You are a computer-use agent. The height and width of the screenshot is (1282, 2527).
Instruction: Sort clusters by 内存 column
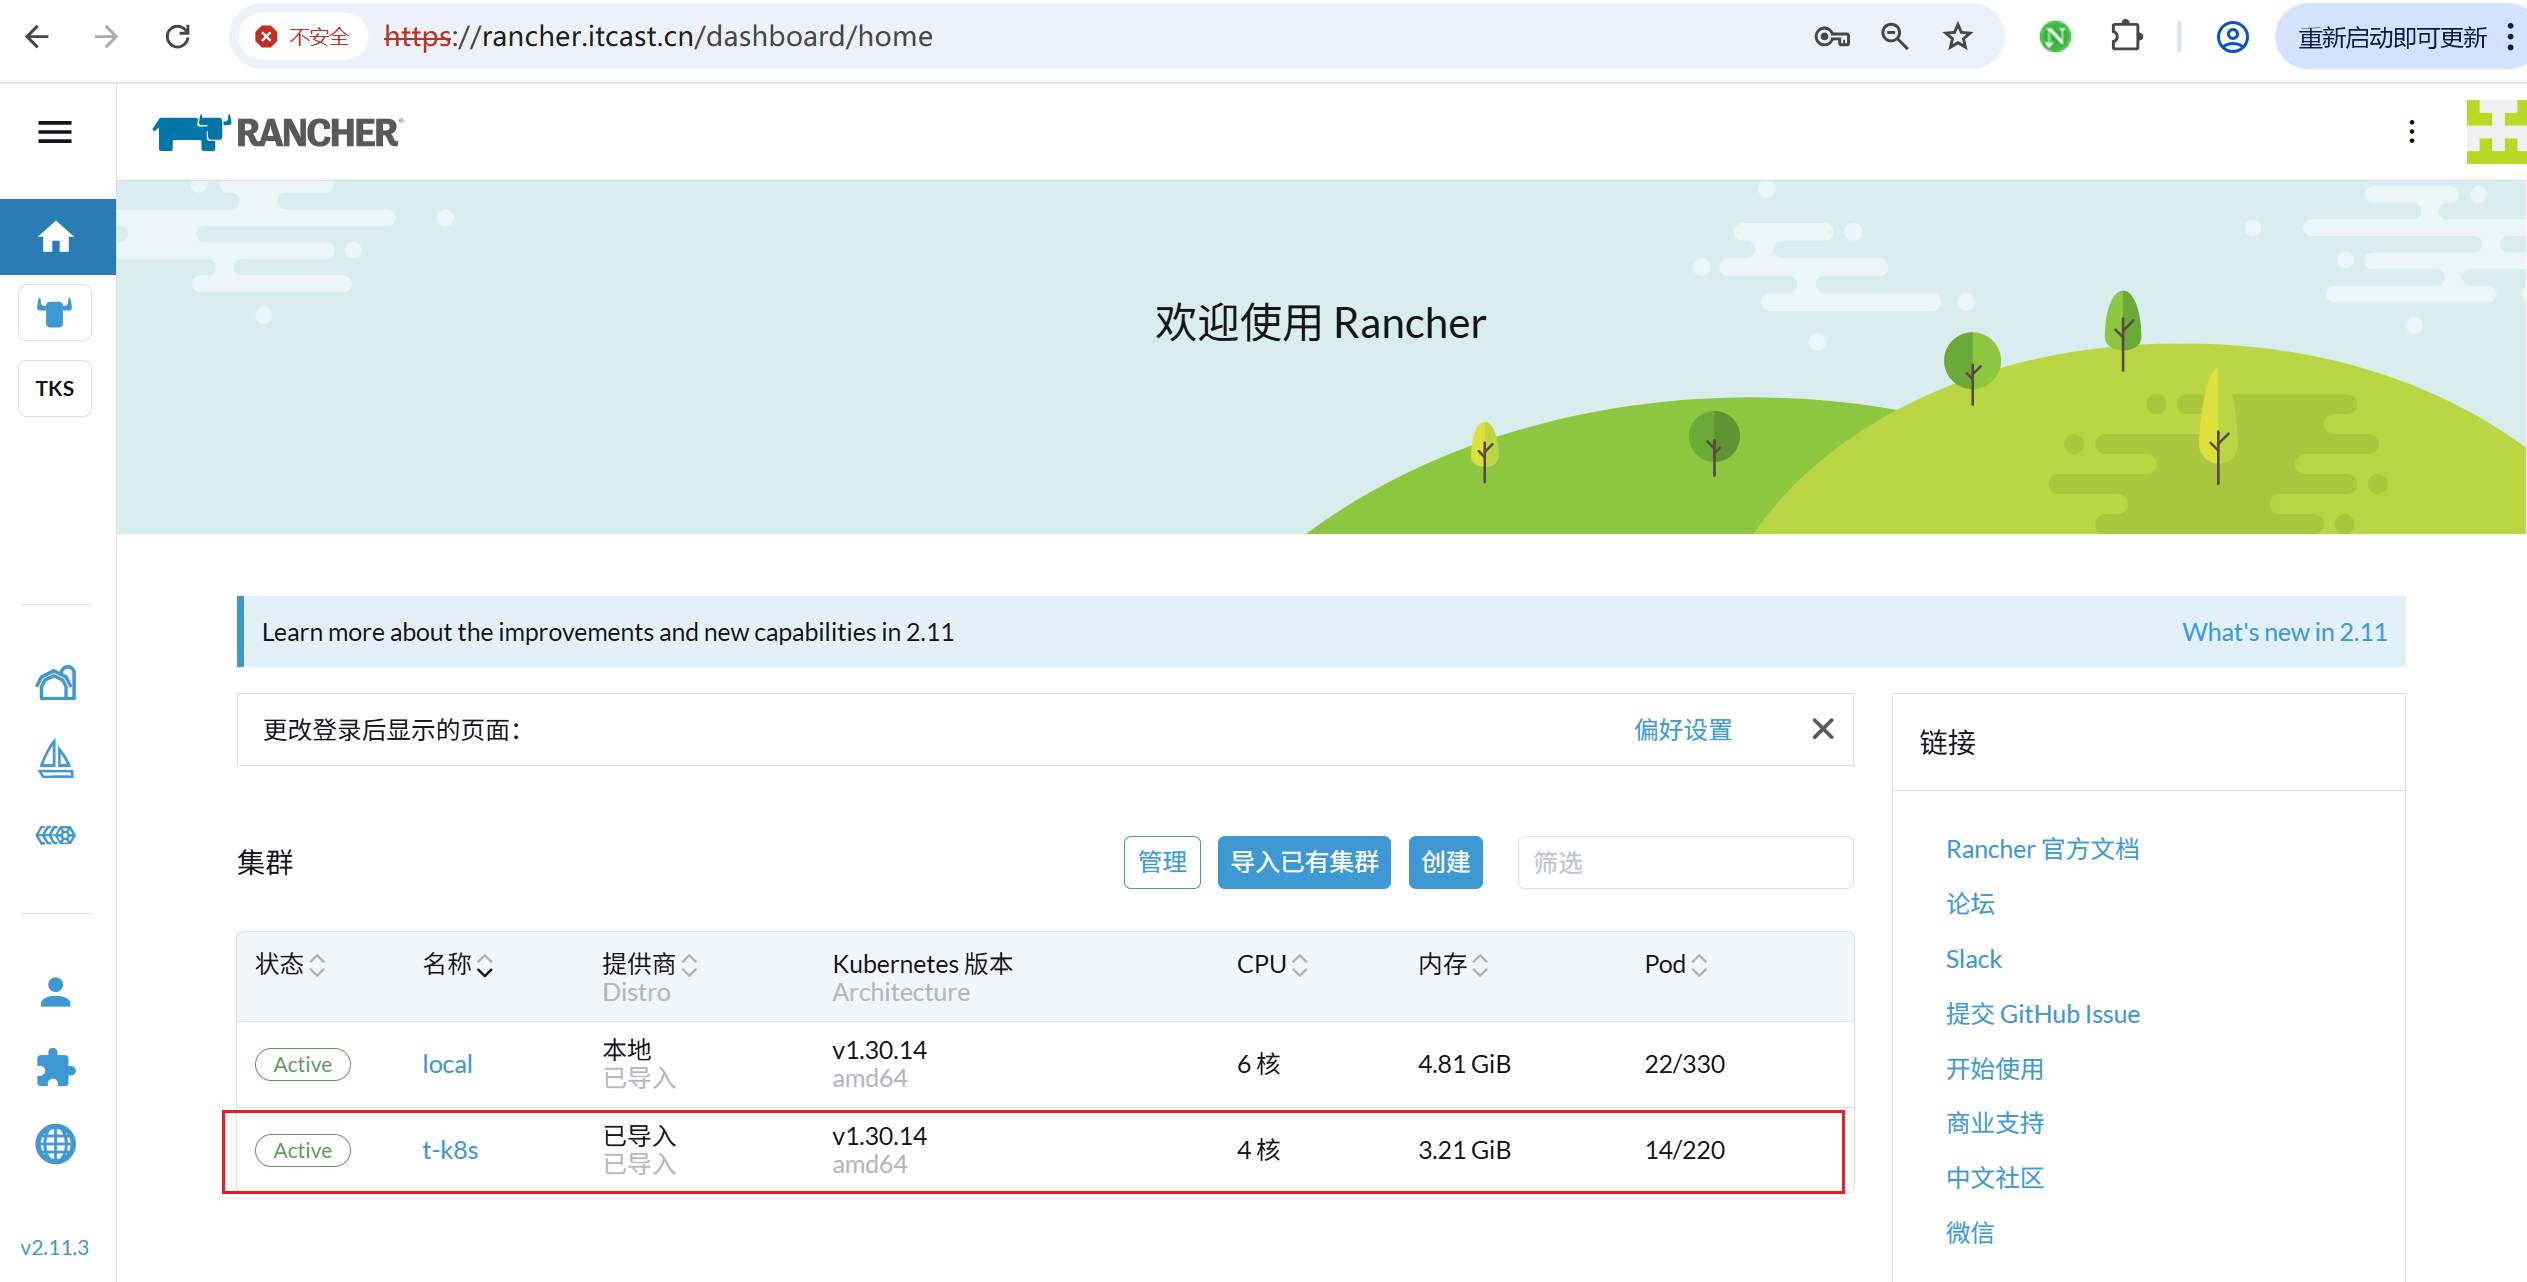(1453, 964)
